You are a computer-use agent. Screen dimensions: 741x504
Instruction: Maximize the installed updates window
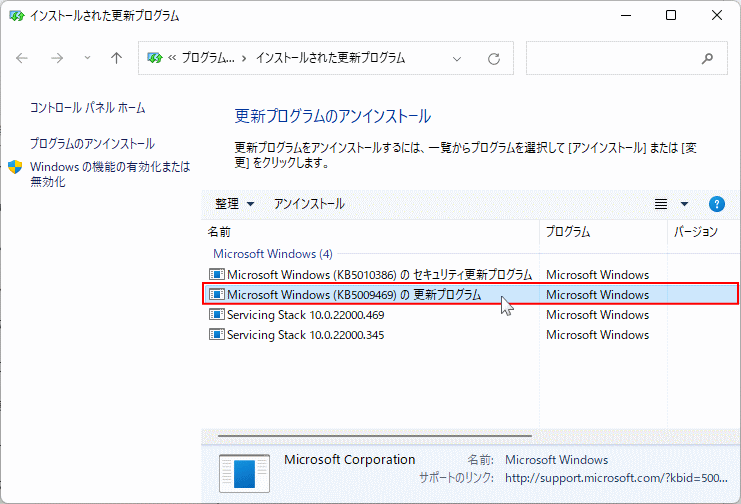[671, 16]
